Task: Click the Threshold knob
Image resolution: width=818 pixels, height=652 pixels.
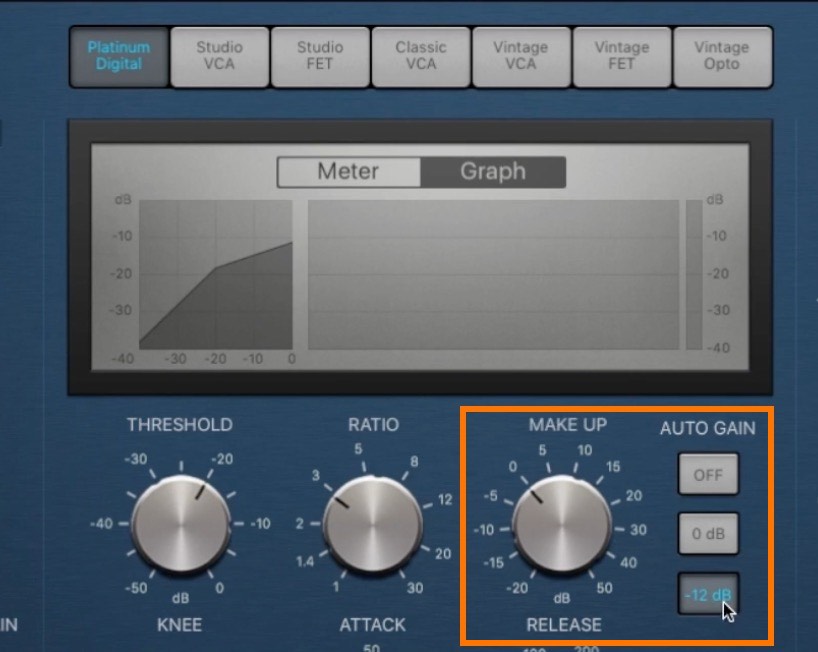Action: 179,524
